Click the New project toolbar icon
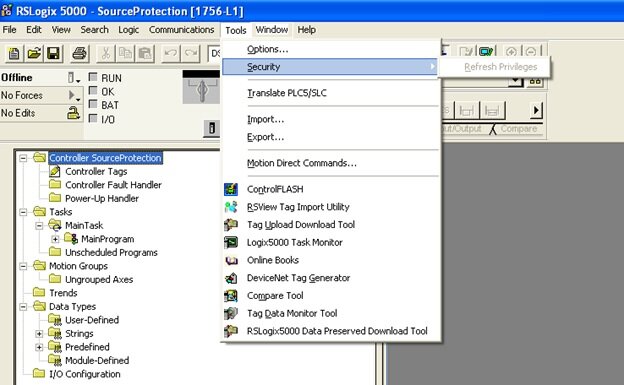The height and width of the screenshot is (385, 624). [14, 53]
